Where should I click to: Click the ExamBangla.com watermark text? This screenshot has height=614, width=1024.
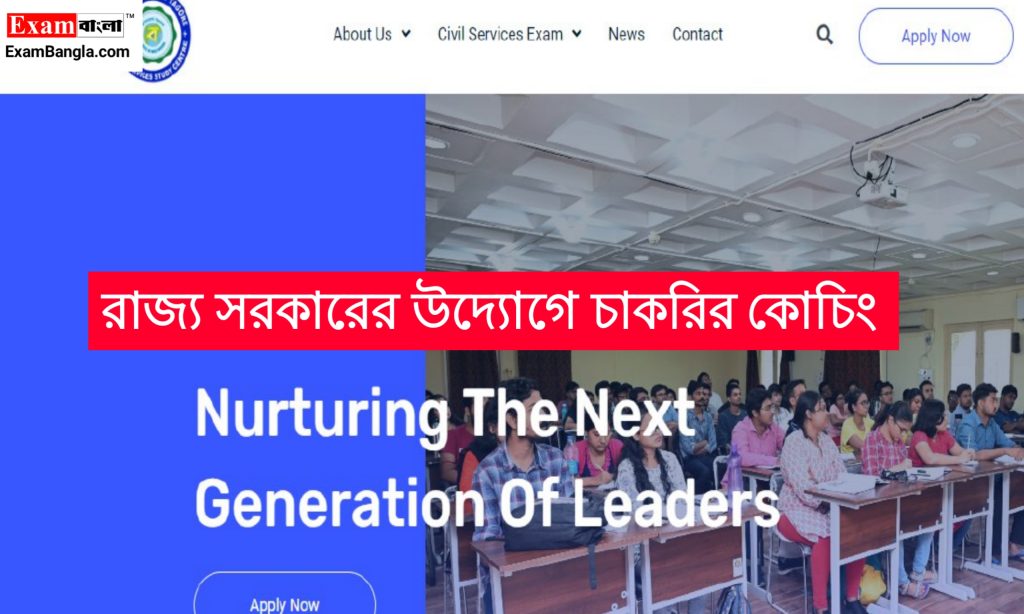[67, 52]
